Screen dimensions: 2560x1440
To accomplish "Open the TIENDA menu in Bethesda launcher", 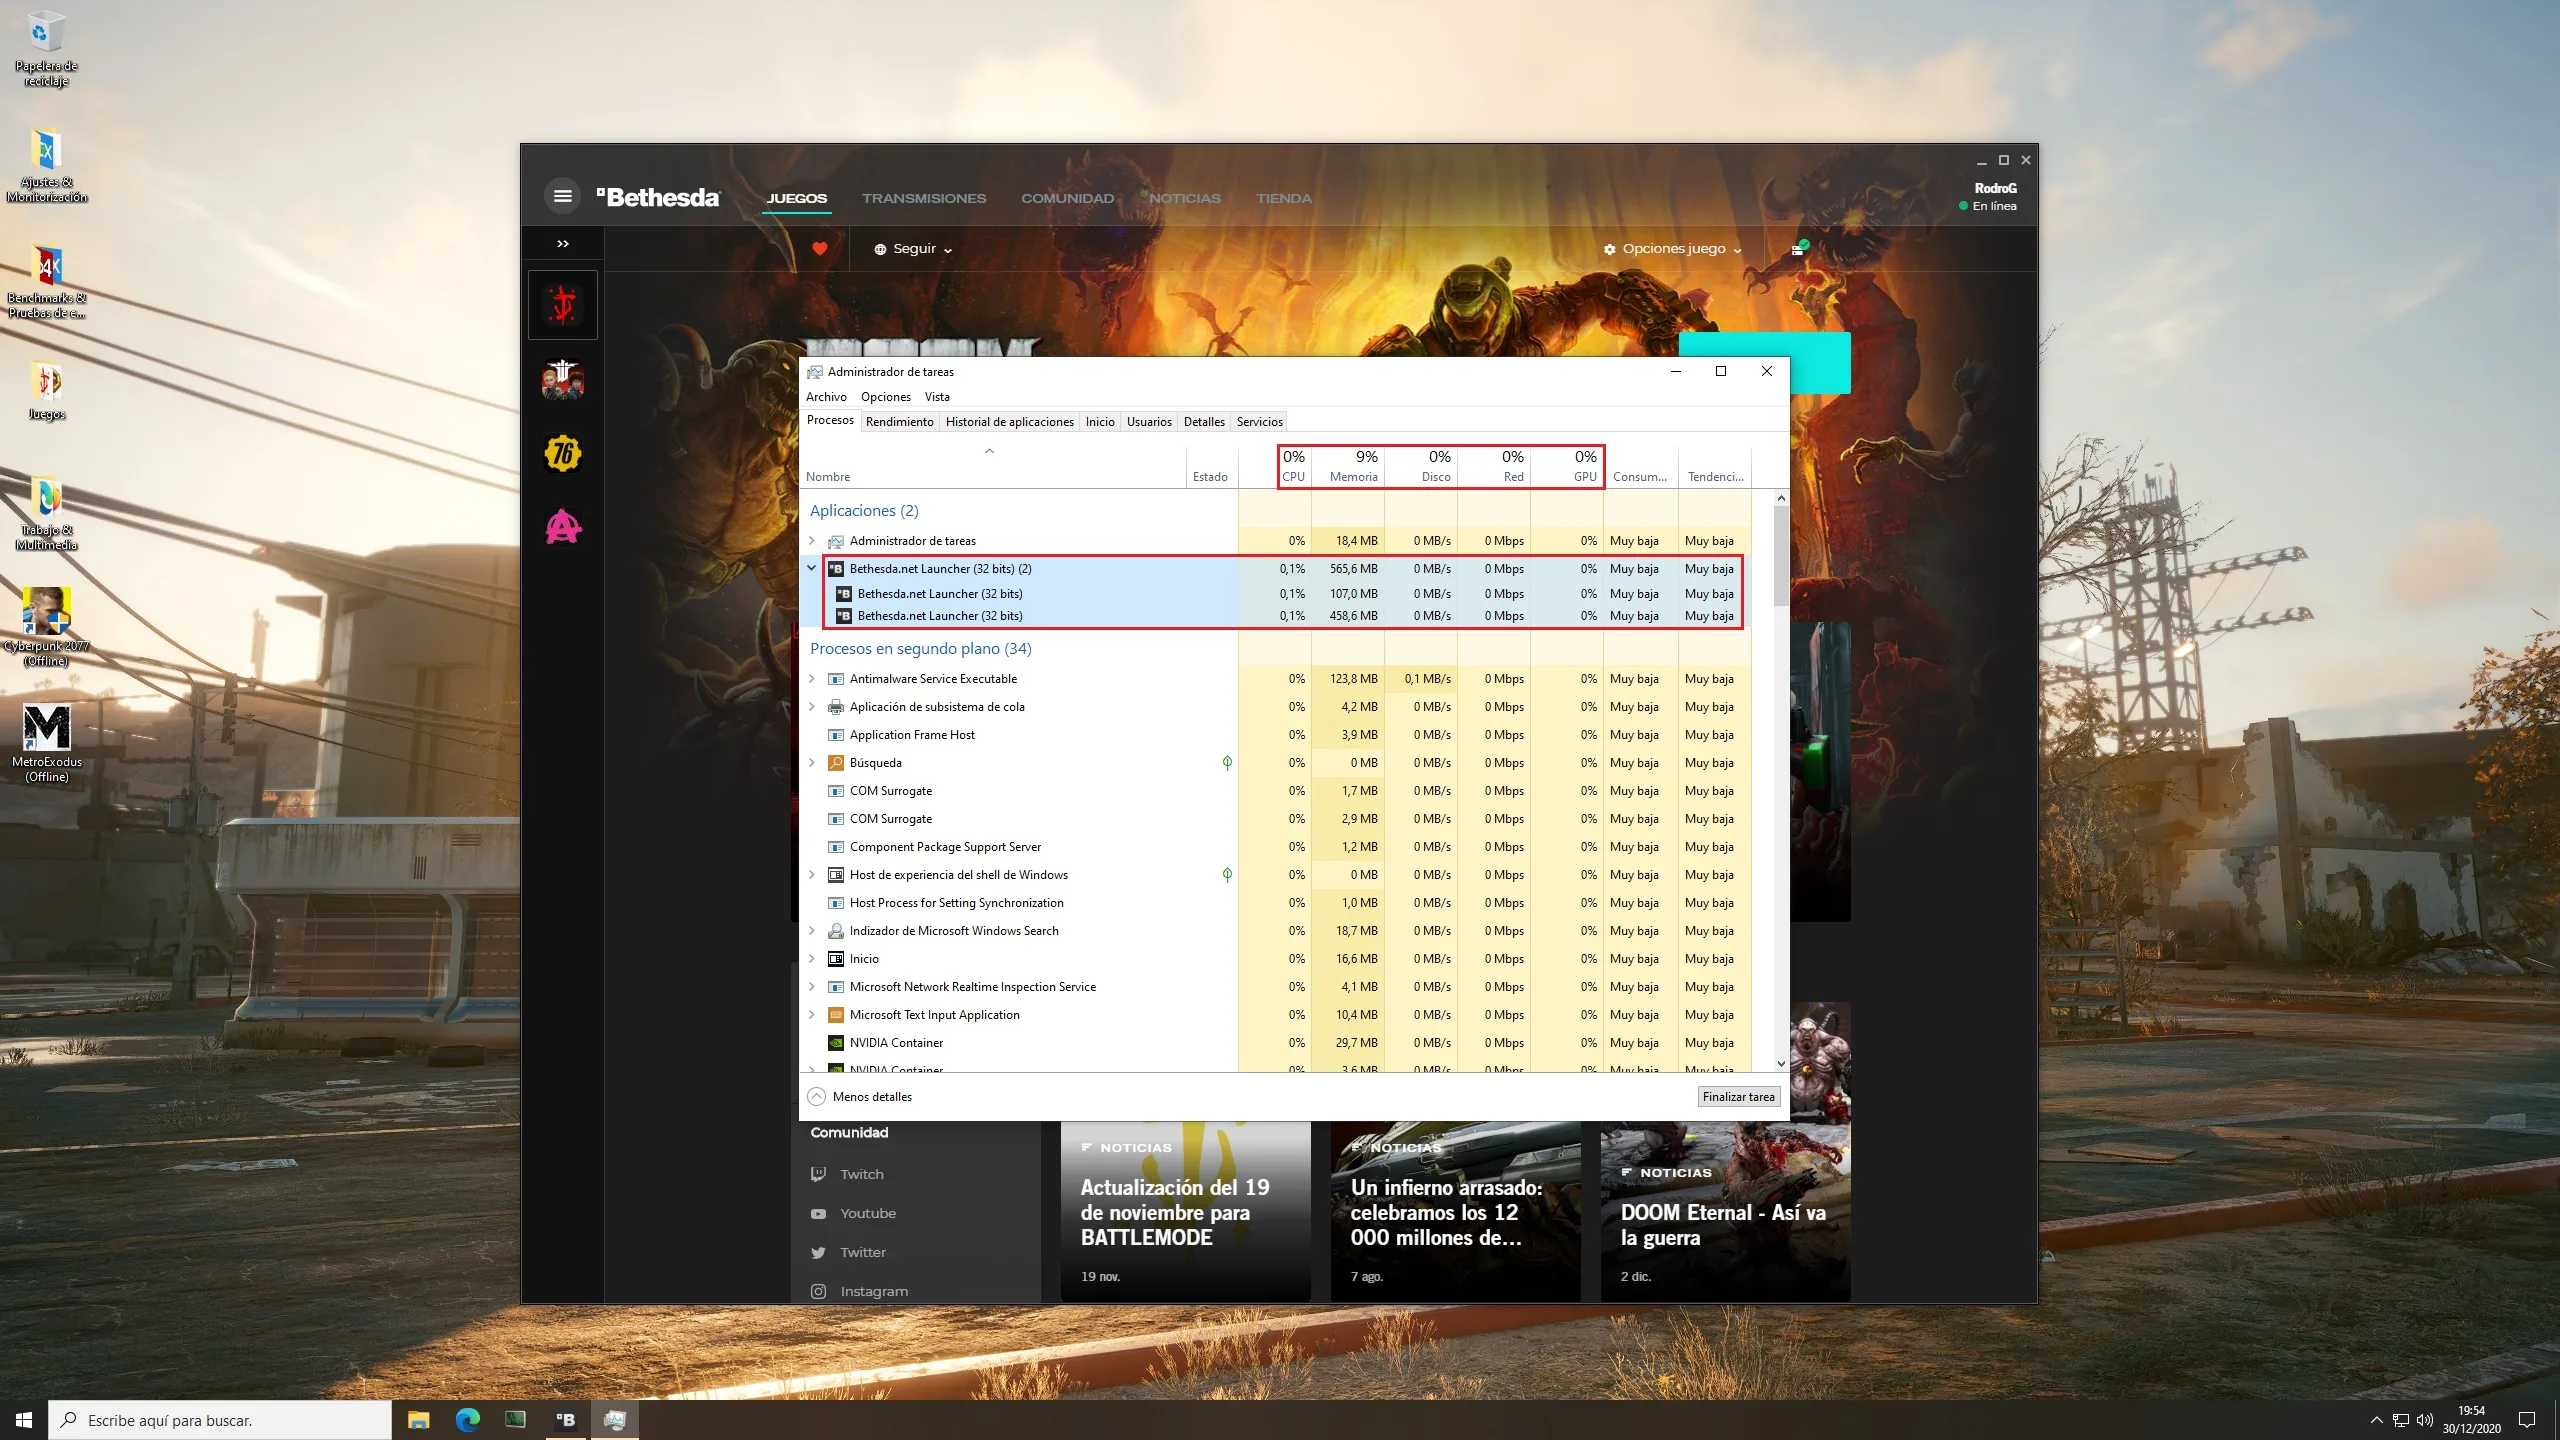I will 1284,197.
